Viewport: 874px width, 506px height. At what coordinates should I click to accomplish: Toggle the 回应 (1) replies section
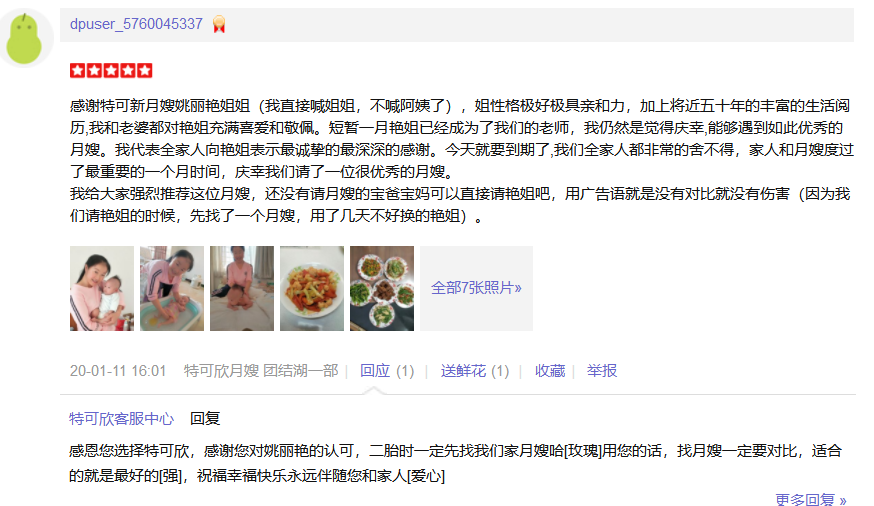point(387,371)
